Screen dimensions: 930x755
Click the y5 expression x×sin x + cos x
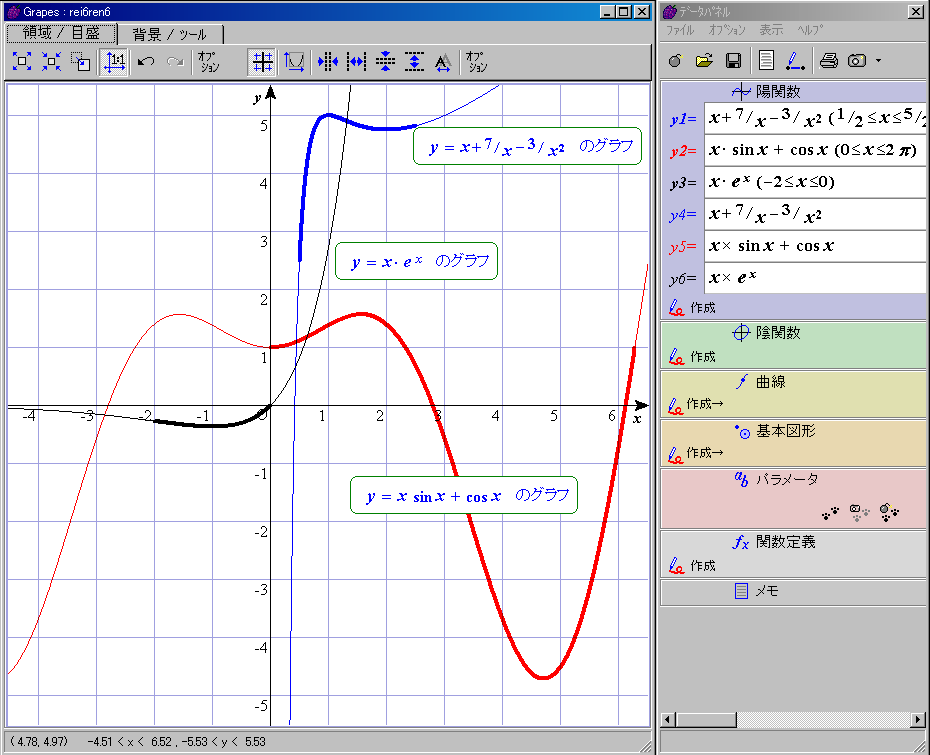point(815,246)
